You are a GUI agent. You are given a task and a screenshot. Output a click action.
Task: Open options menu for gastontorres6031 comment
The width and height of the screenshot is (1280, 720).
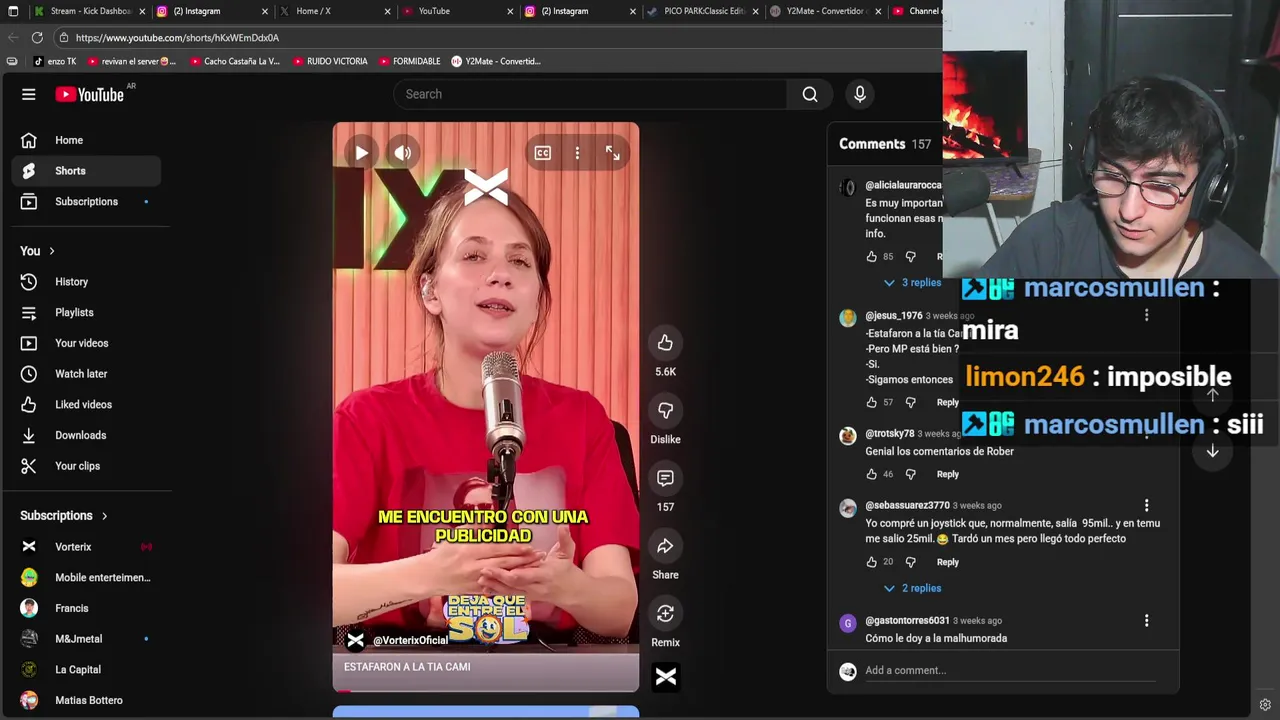tap(1147, 621)
